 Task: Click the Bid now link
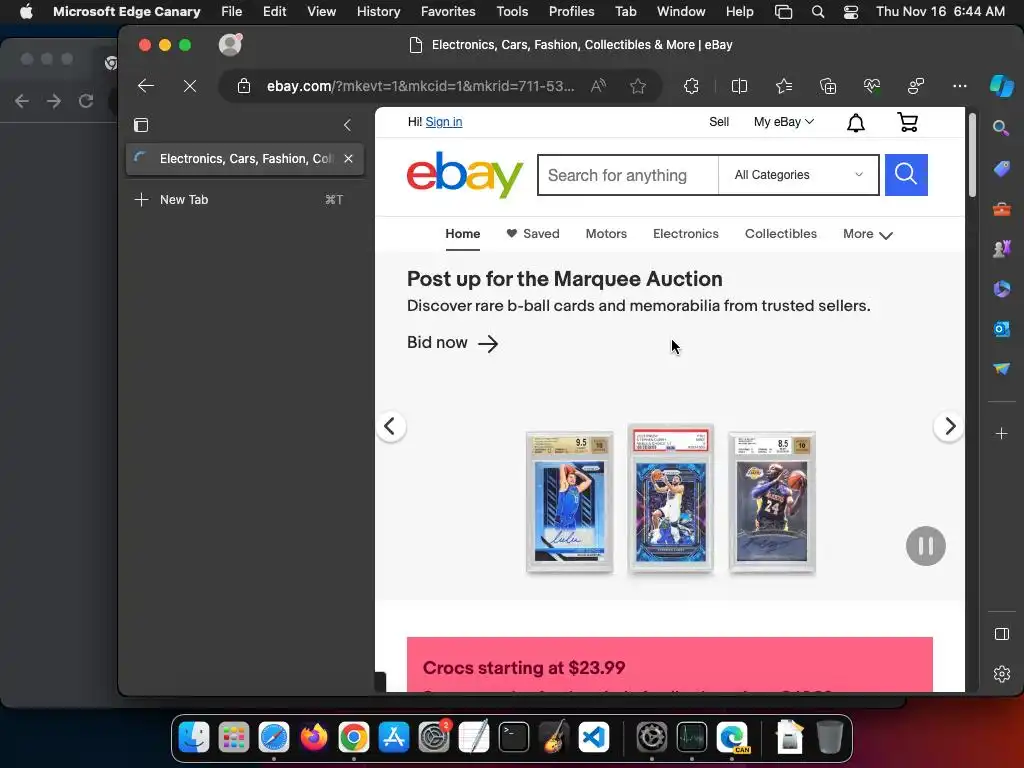coord(452,343)
